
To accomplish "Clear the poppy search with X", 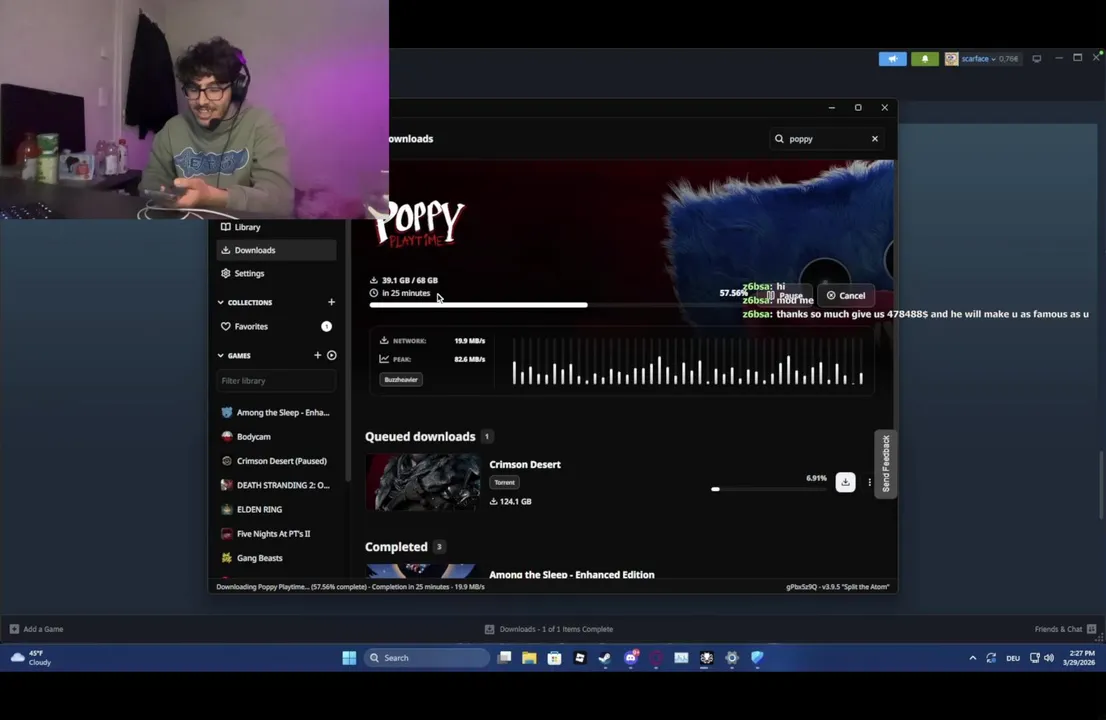I will pos(875,139).
